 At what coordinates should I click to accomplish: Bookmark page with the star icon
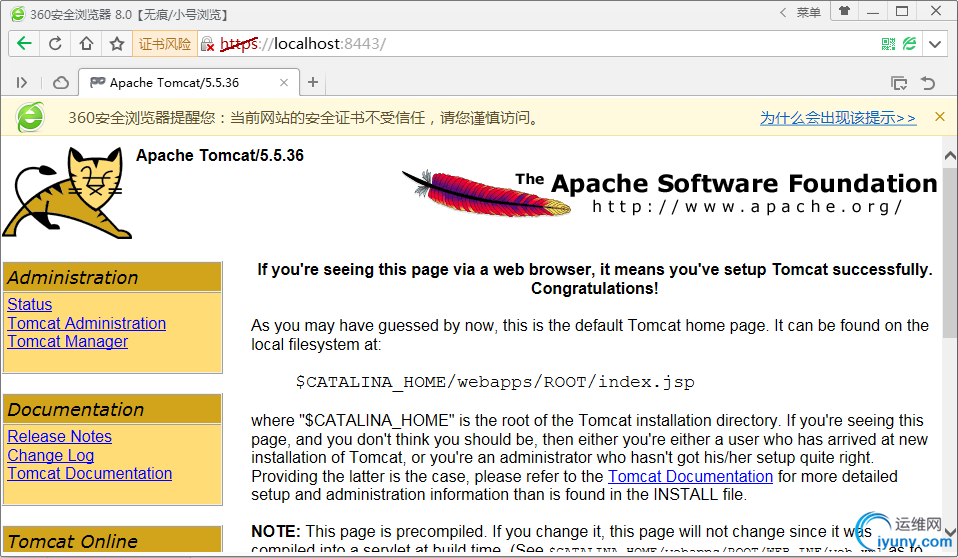point(117,44)
